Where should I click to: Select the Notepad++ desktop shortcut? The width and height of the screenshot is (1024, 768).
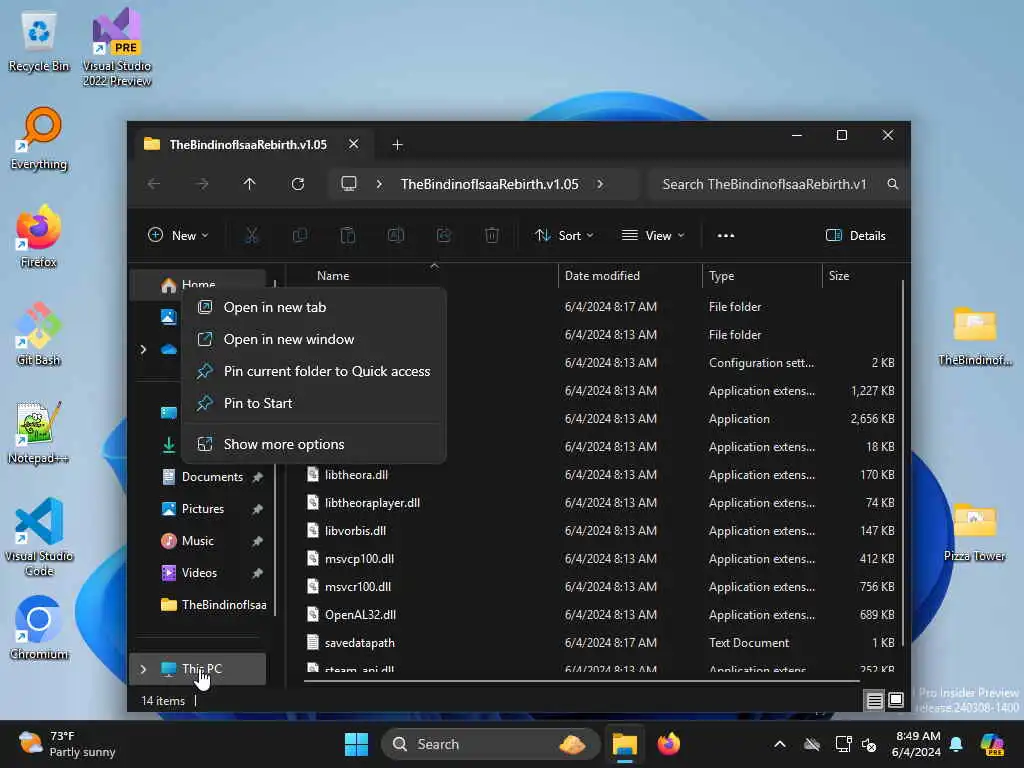[x=39, y=432]
